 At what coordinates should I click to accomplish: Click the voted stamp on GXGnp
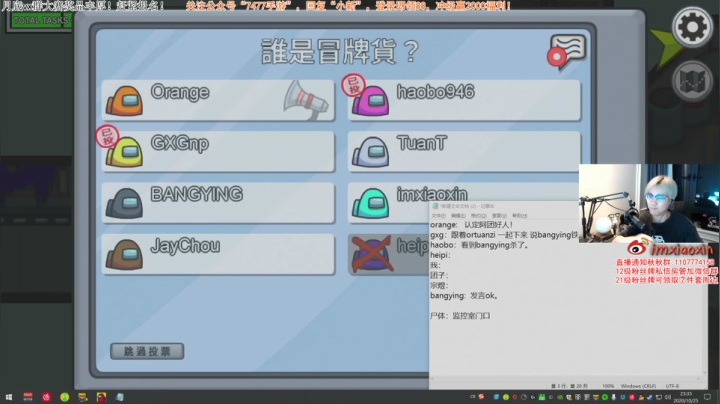point(107,136)
